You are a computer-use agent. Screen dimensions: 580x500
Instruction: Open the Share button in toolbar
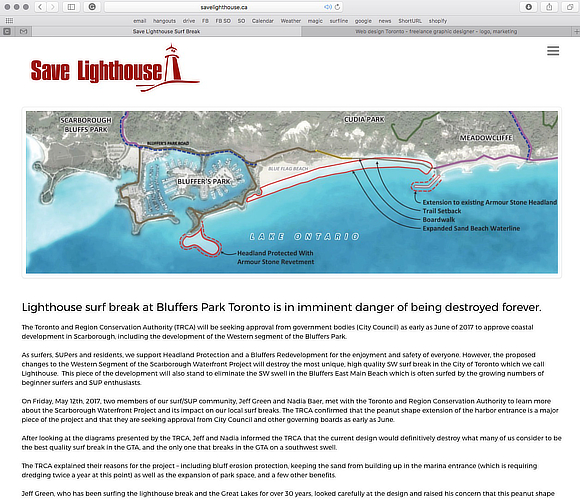click(549, 7)
